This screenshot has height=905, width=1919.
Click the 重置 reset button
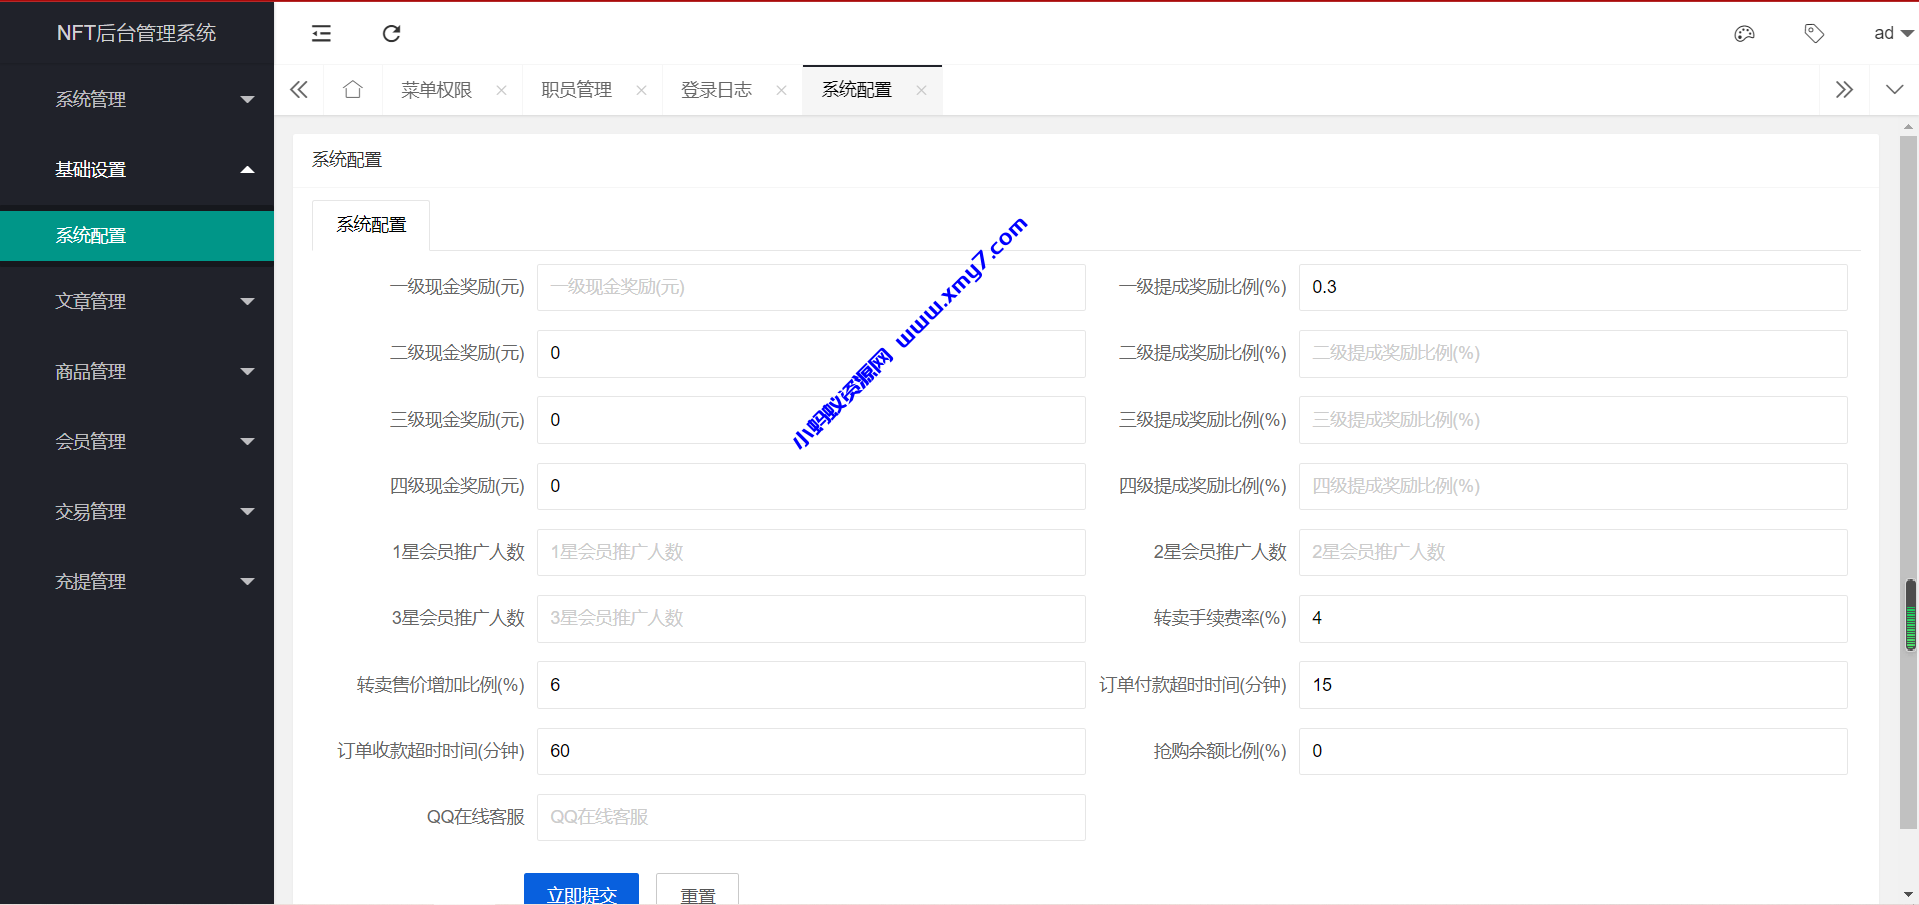697,893
